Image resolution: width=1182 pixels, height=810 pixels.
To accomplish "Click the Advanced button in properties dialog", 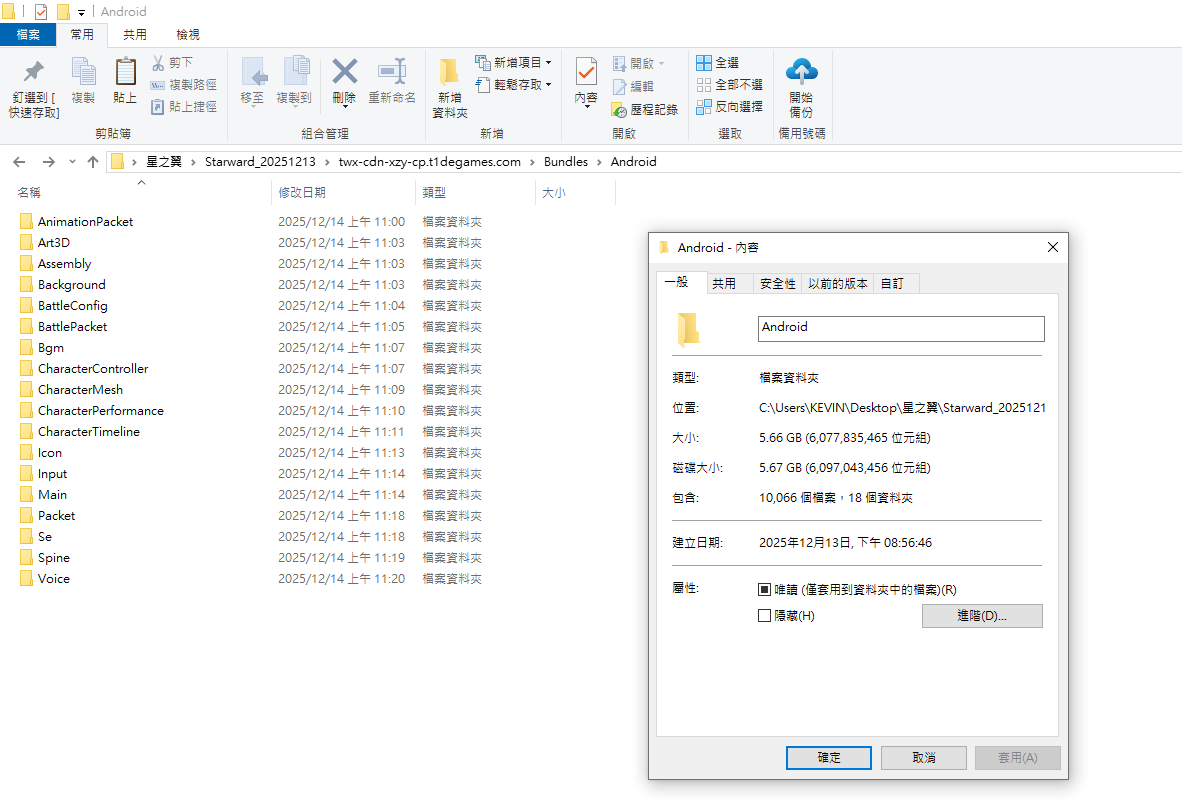I will (981, 616).
